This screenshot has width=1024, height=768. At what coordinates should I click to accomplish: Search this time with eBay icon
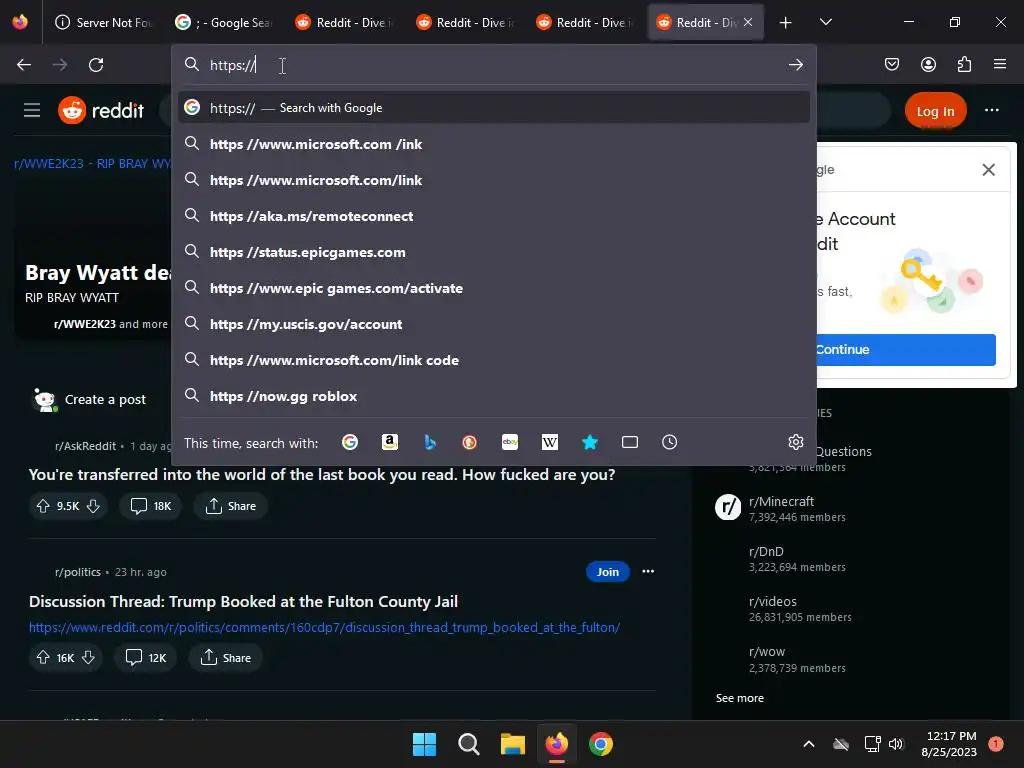[510, 442]
